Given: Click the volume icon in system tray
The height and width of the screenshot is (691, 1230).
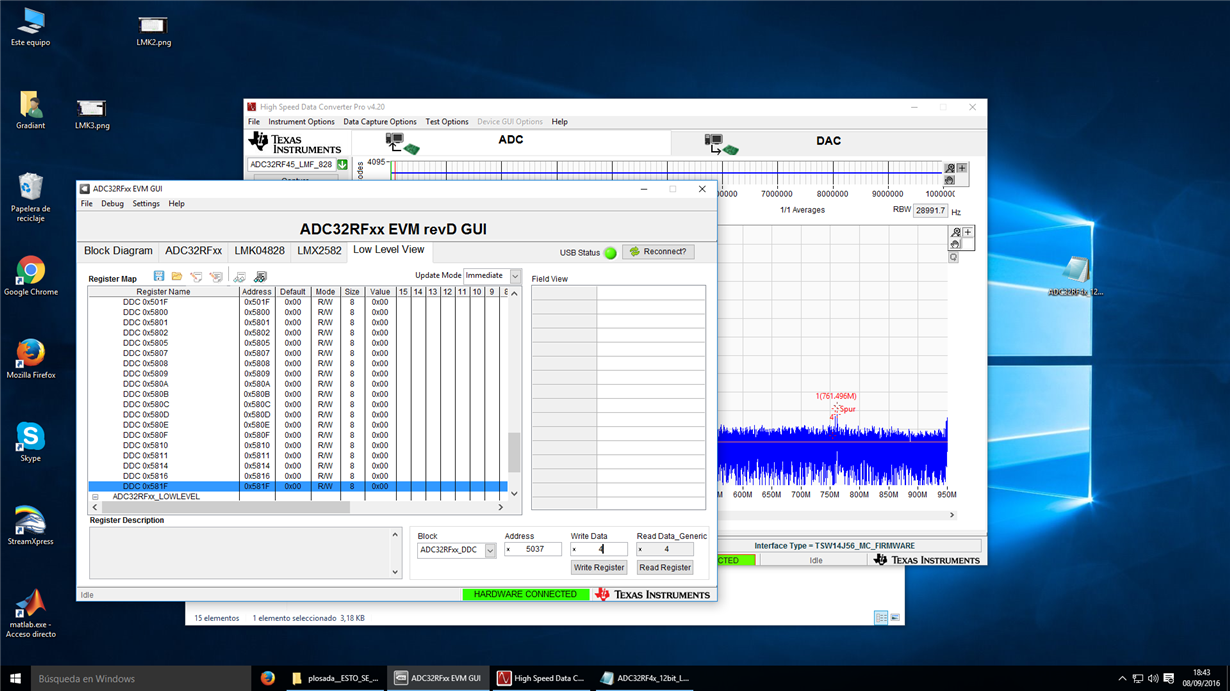Looking at the screenshot, I should 1153,679.
